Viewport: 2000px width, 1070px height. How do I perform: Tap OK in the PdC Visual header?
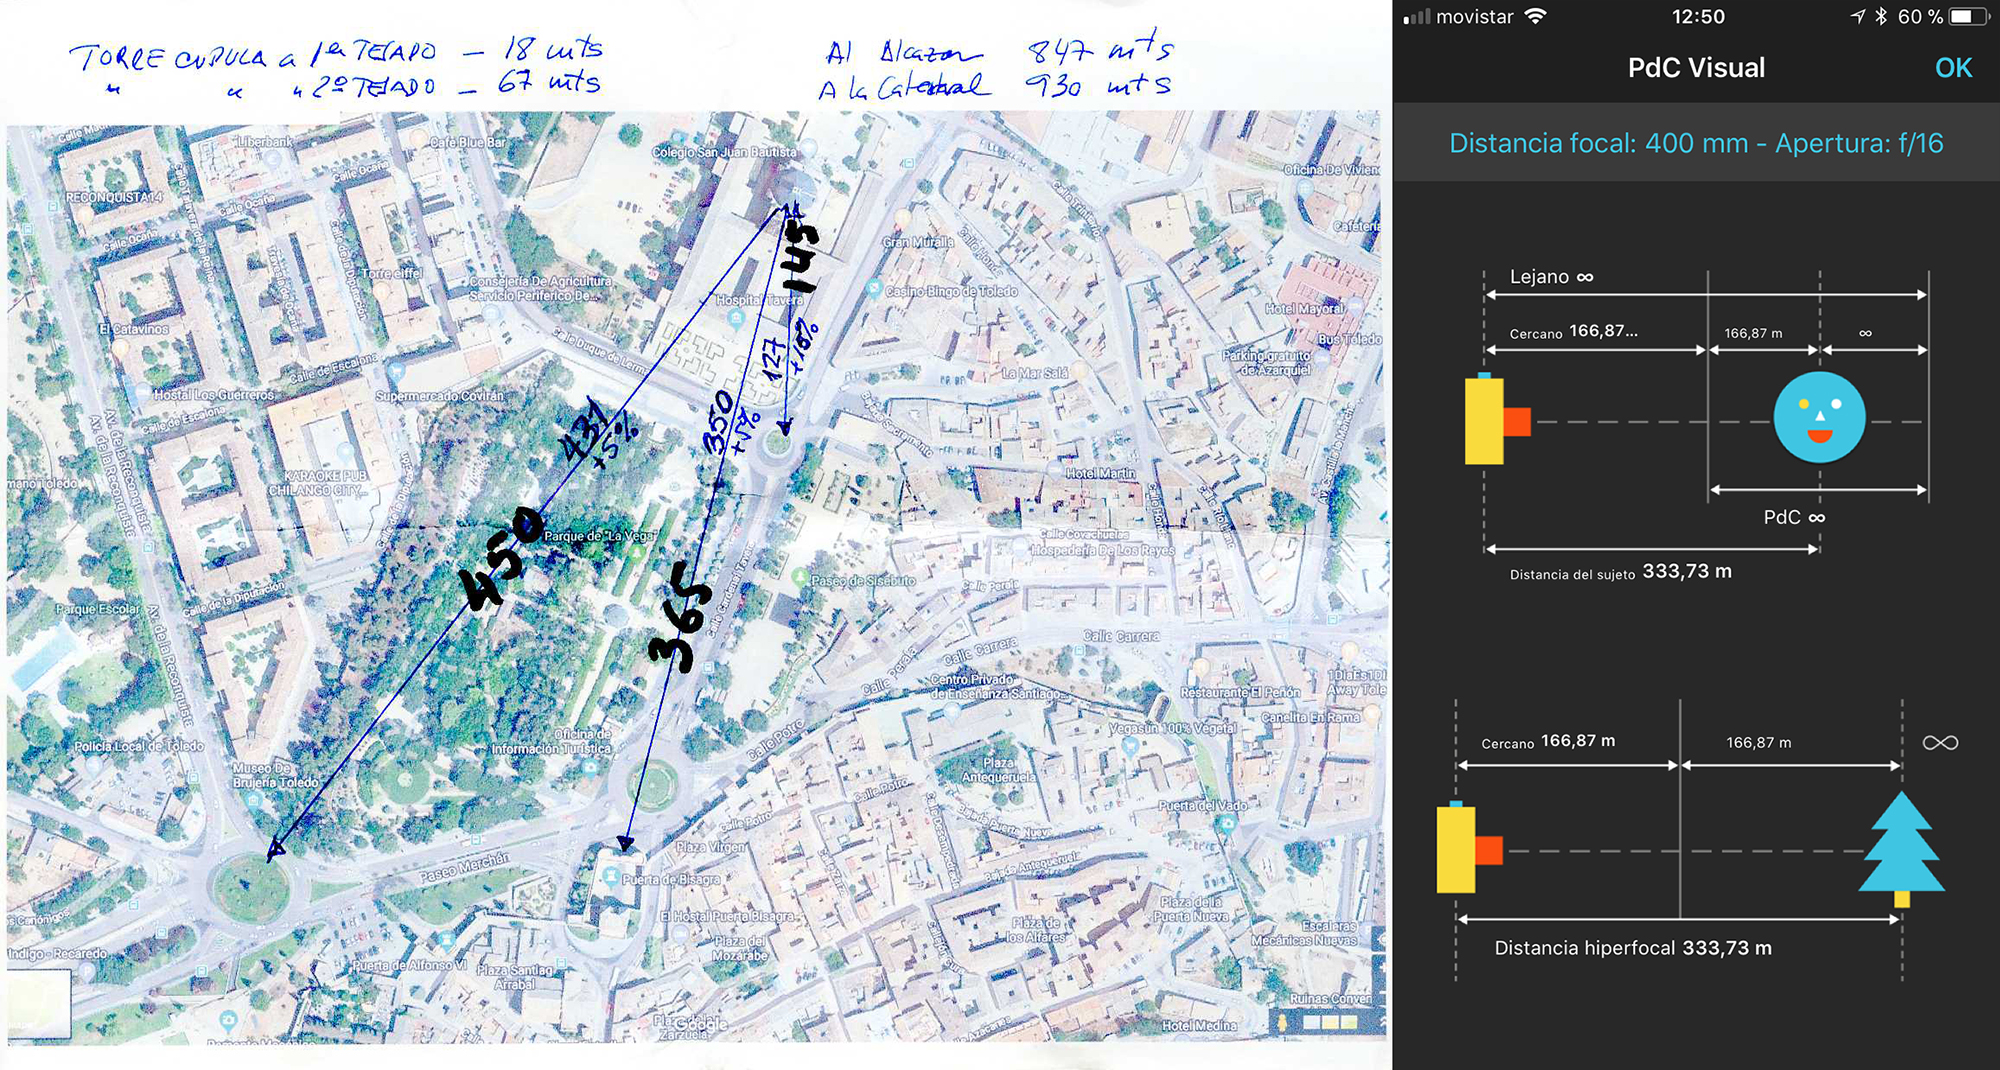(1952, 68)
